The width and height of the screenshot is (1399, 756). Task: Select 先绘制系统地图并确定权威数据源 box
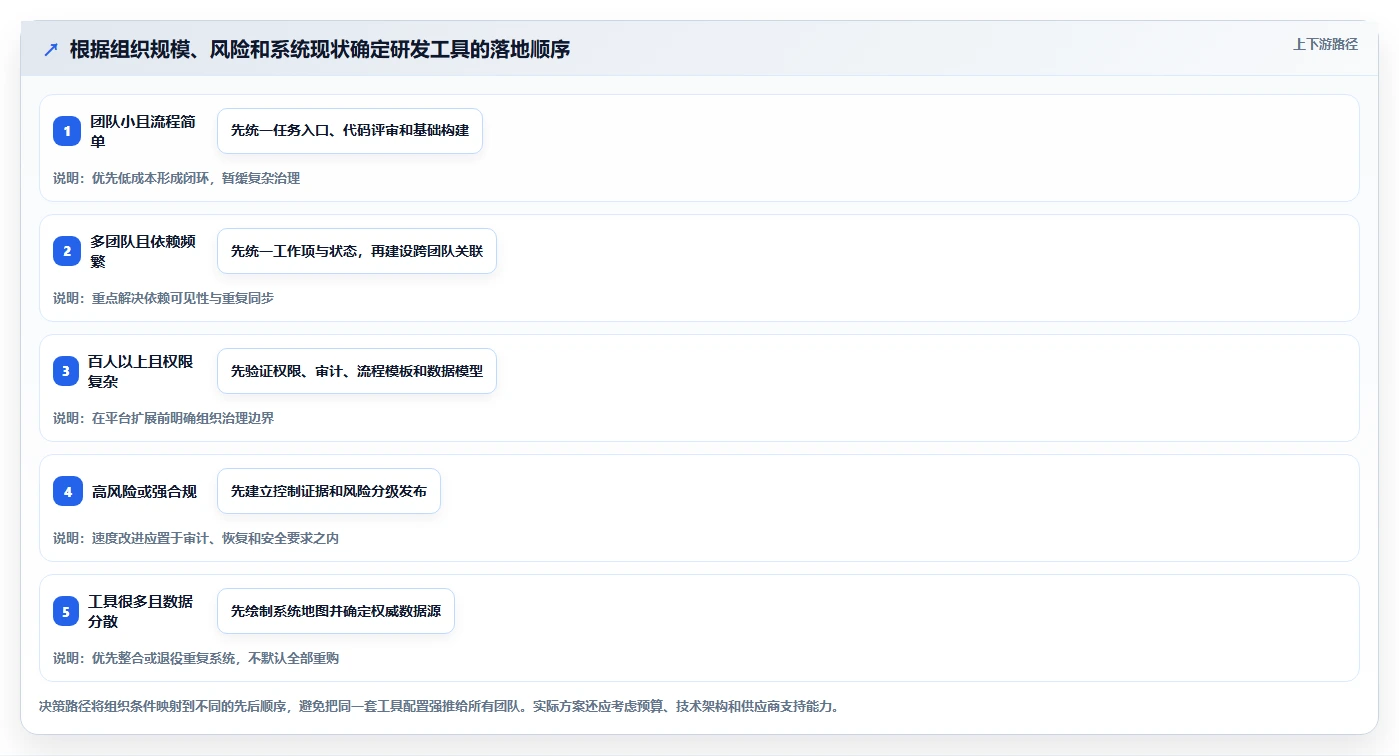[x=336, y=611]
